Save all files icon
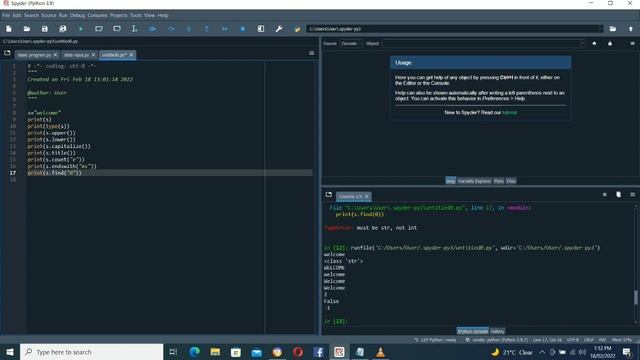 (62, 29)
